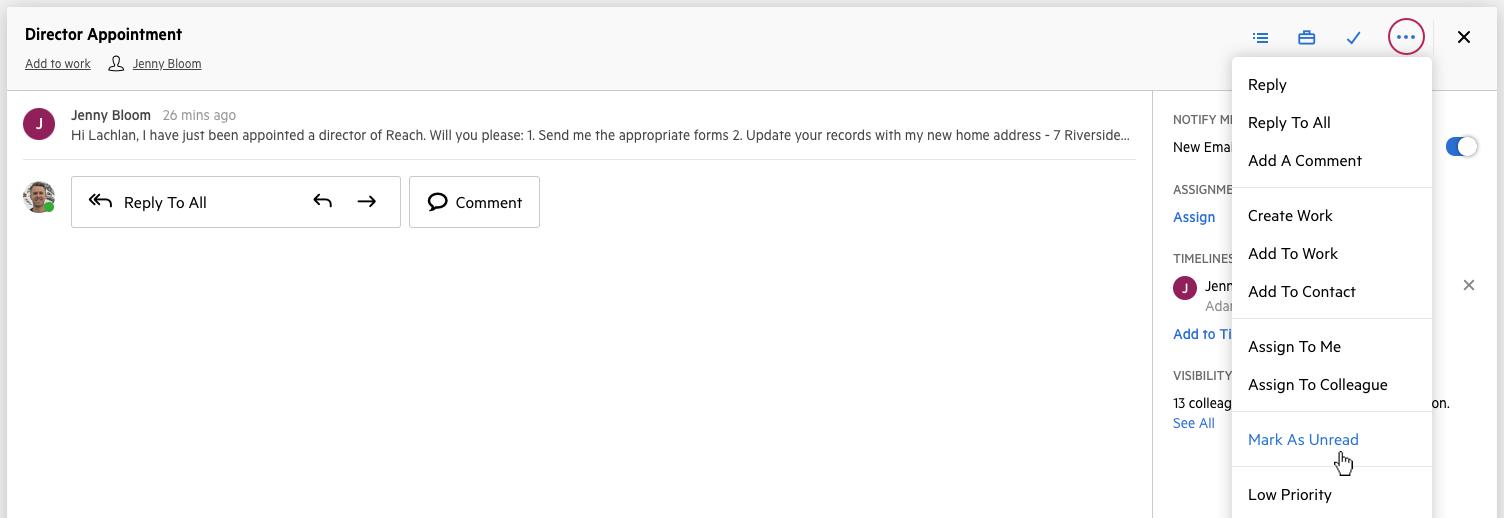1504x518 pixels.
Task: Click the list view icon in header
Action: [x=1260, y=38]
